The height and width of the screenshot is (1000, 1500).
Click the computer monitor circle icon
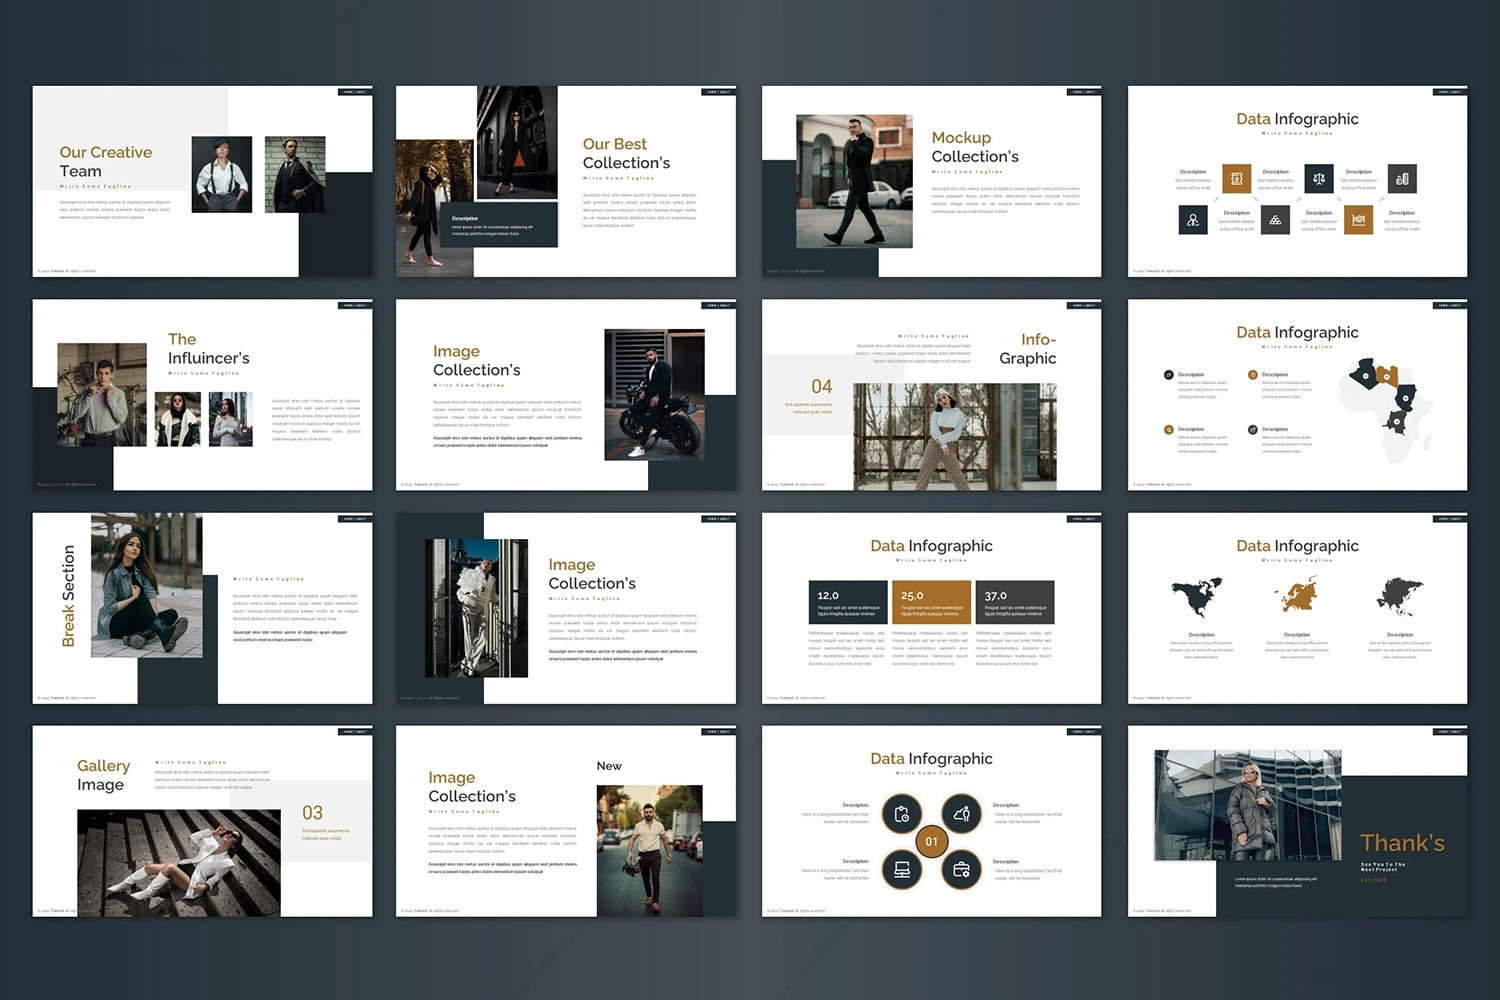point(901,869)
